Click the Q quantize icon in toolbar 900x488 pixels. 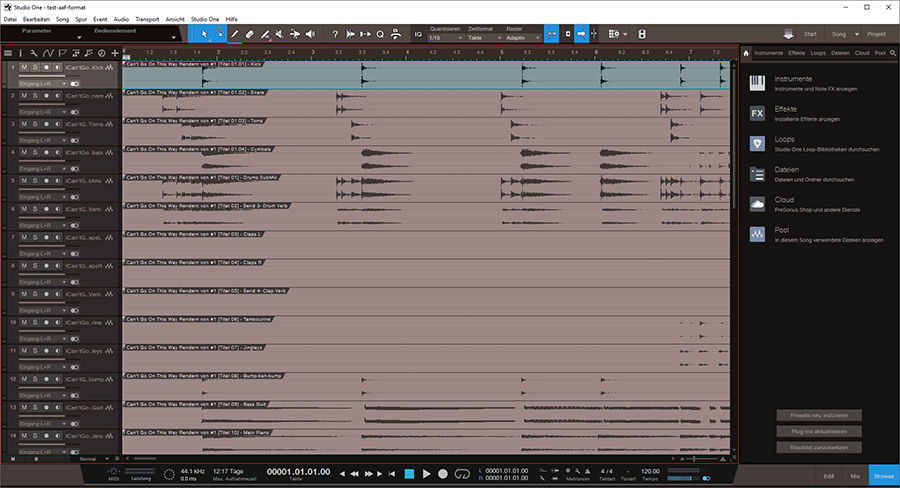tap(380, 34)
